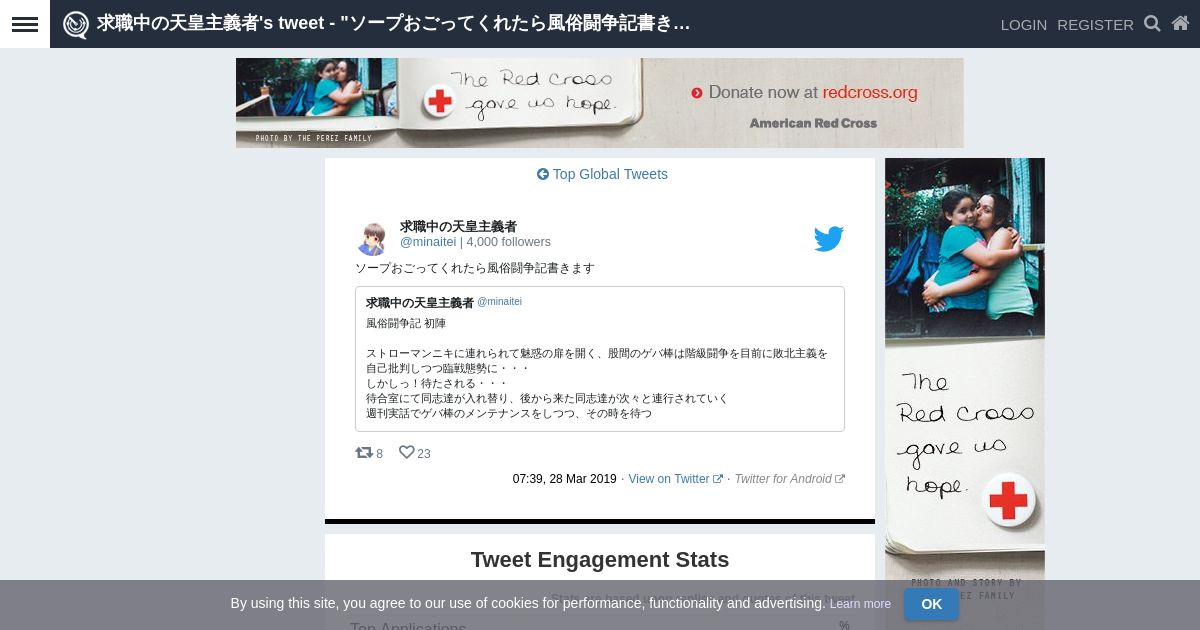
Task: Open View on Twitter link
Action: [675, 479]
